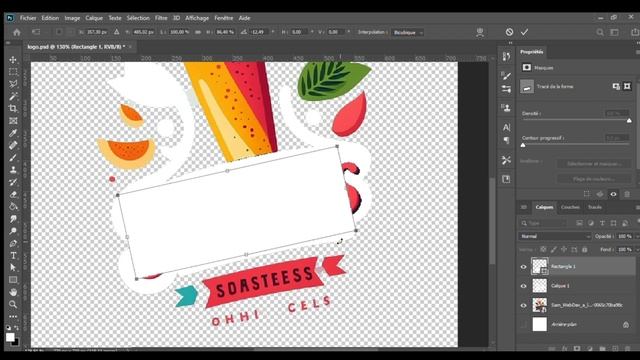640x360 pixels.
Task: Click the Densité slider handle
Action: click(x=629, y=120)
